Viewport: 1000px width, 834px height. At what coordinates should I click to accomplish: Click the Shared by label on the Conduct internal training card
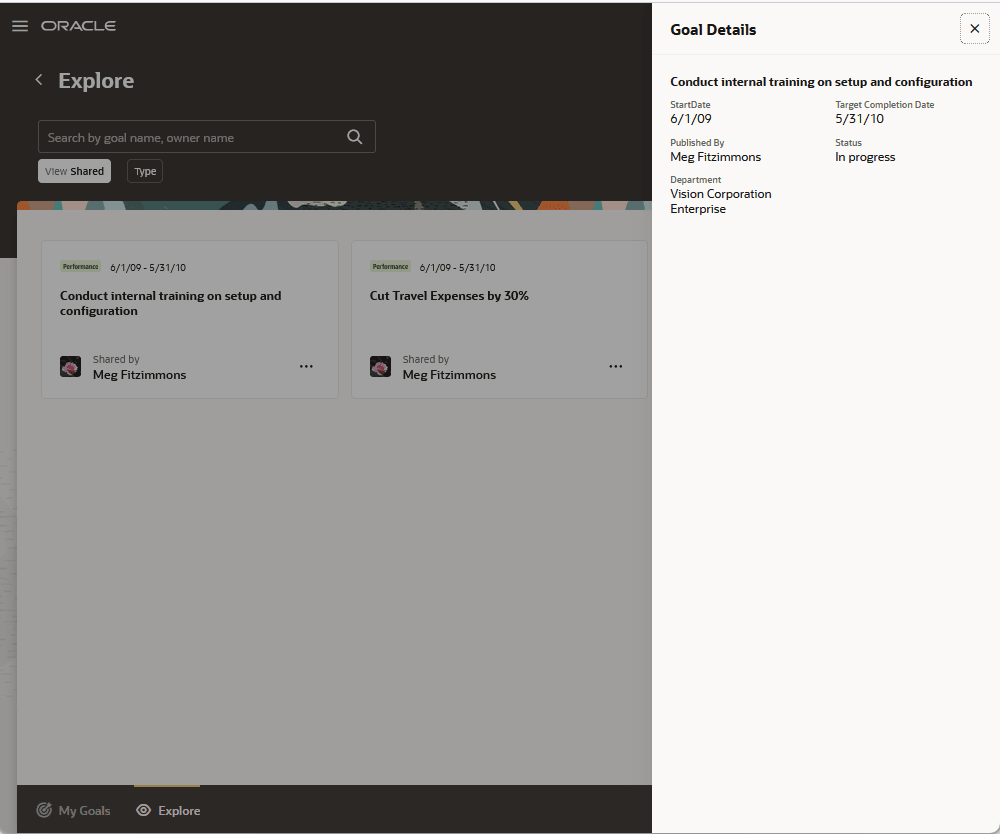pos(116,359)
